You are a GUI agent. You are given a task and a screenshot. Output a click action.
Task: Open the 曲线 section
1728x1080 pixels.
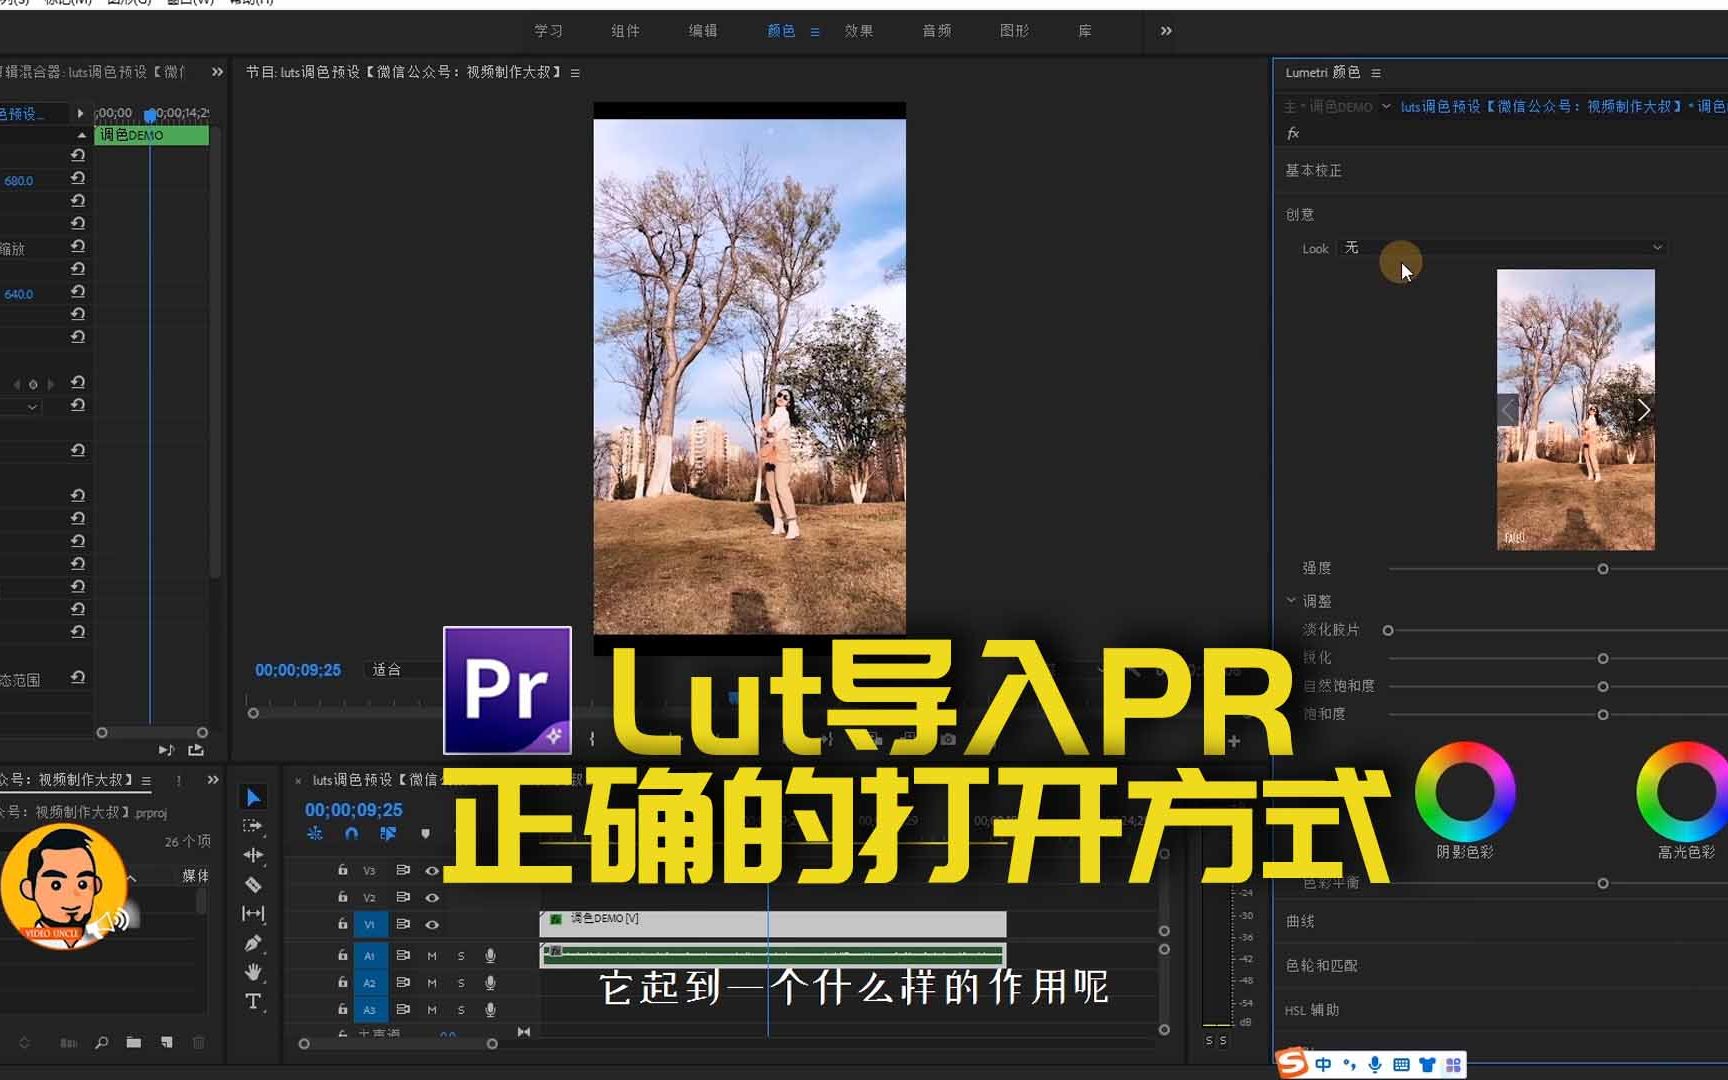coord(1300,921)
